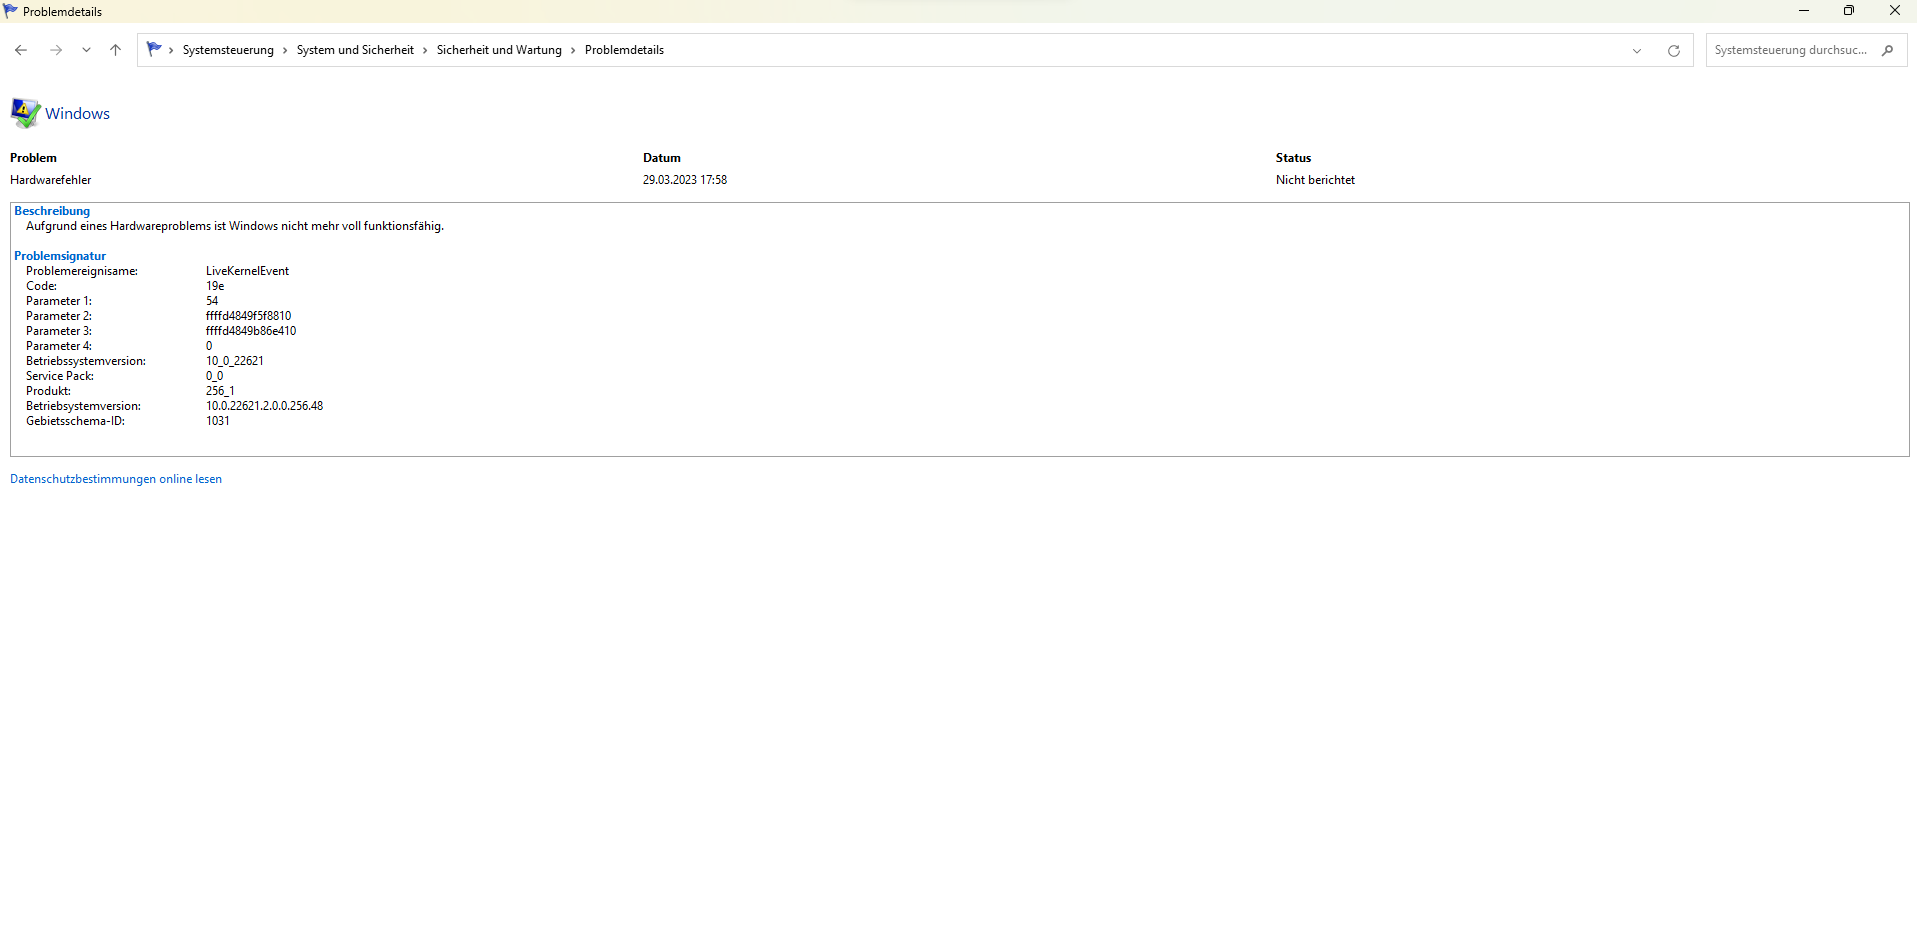Select OS version value 10_0_22621
The height and width of the screenshot is (940, 1917).
[235, 361]
